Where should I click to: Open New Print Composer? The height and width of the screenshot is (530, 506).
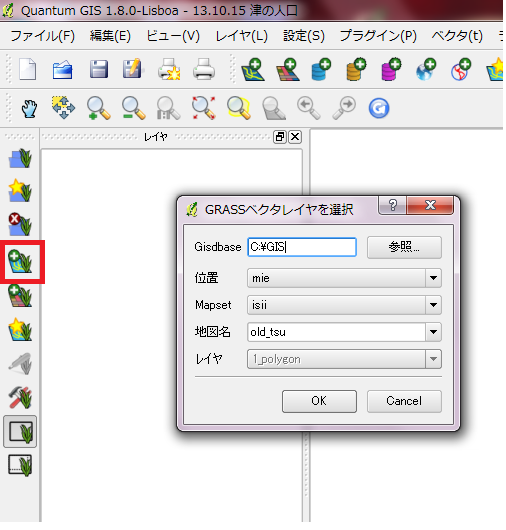[169, 69]
